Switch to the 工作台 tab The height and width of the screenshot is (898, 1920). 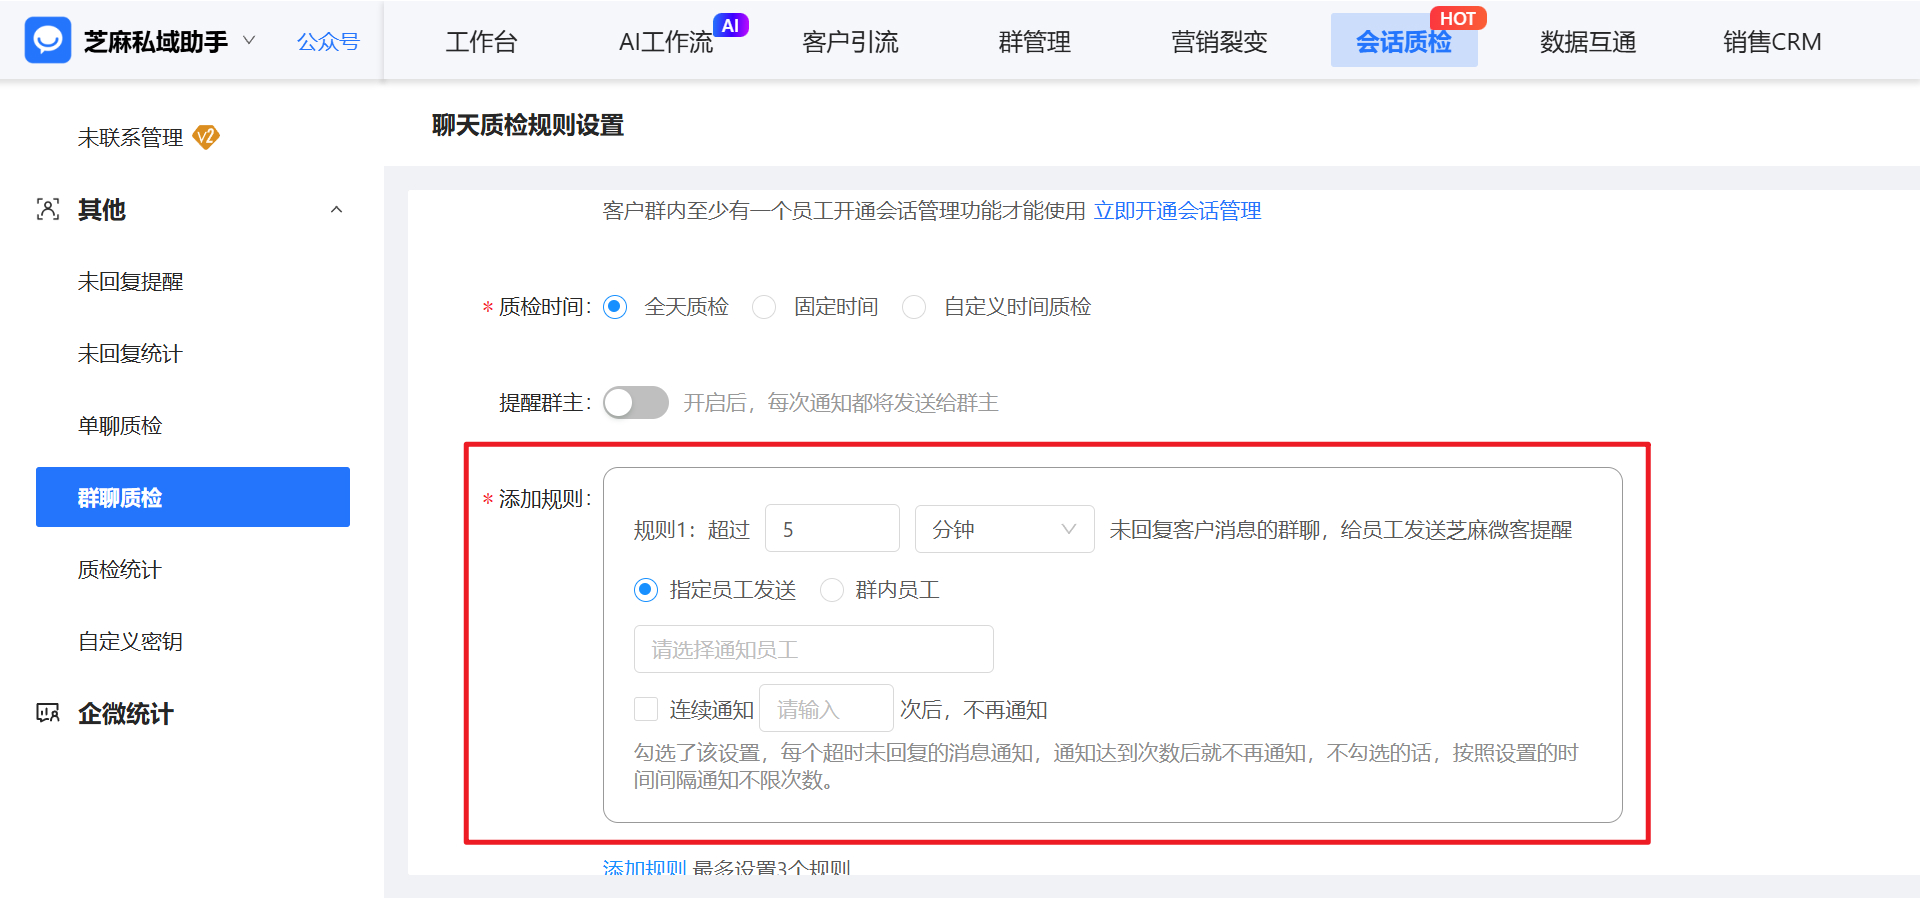pyautogui.click(x=481, y=42)
